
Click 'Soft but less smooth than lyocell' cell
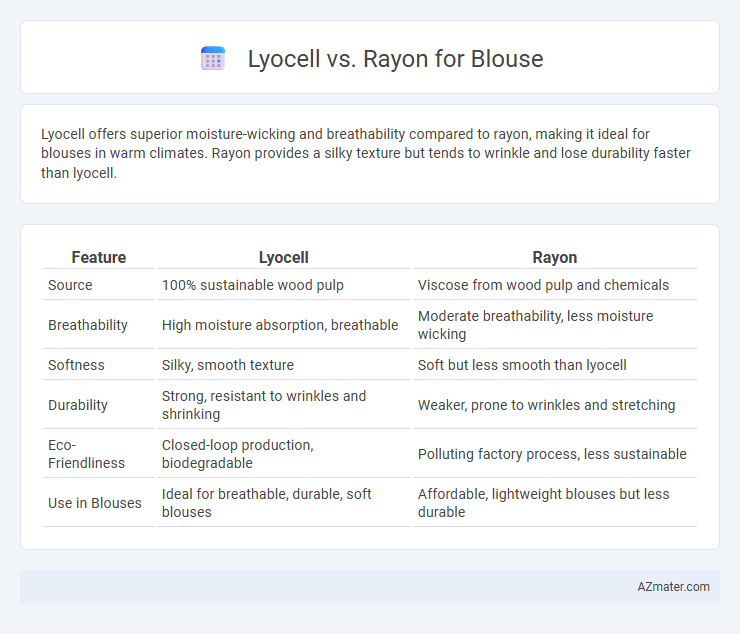click(522, 364)
